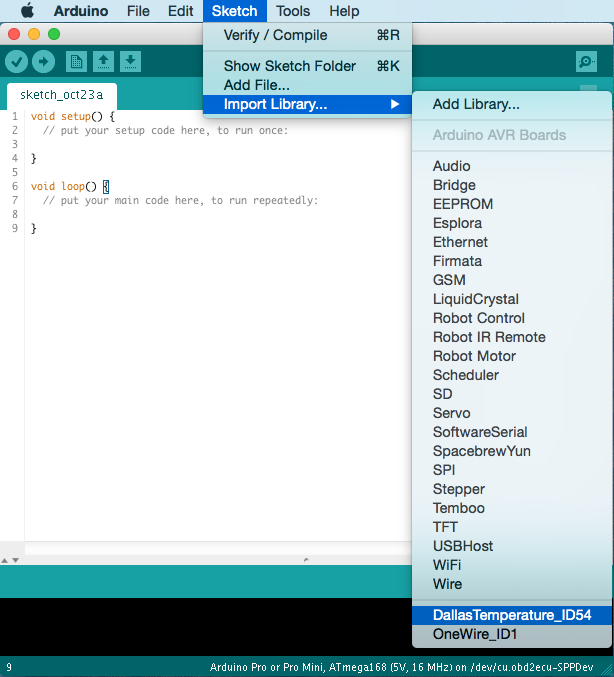Choose Verify / Compile from Sketch menu

307,35
